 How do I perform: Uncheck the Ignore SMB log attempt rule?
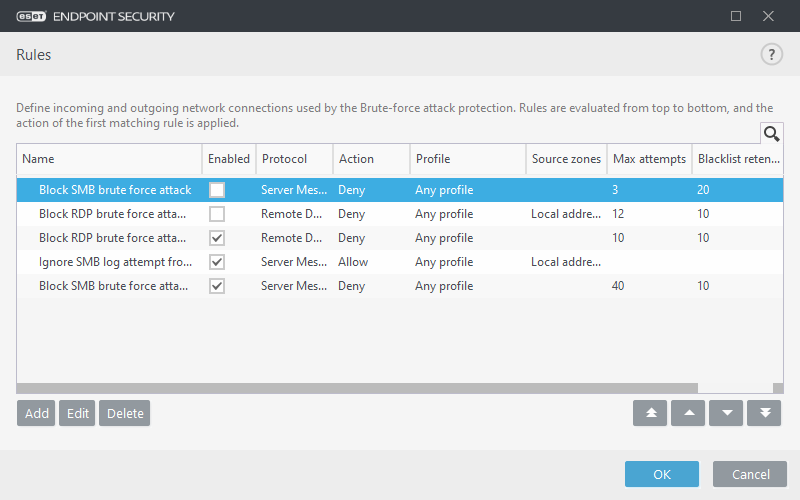point(217,262)
